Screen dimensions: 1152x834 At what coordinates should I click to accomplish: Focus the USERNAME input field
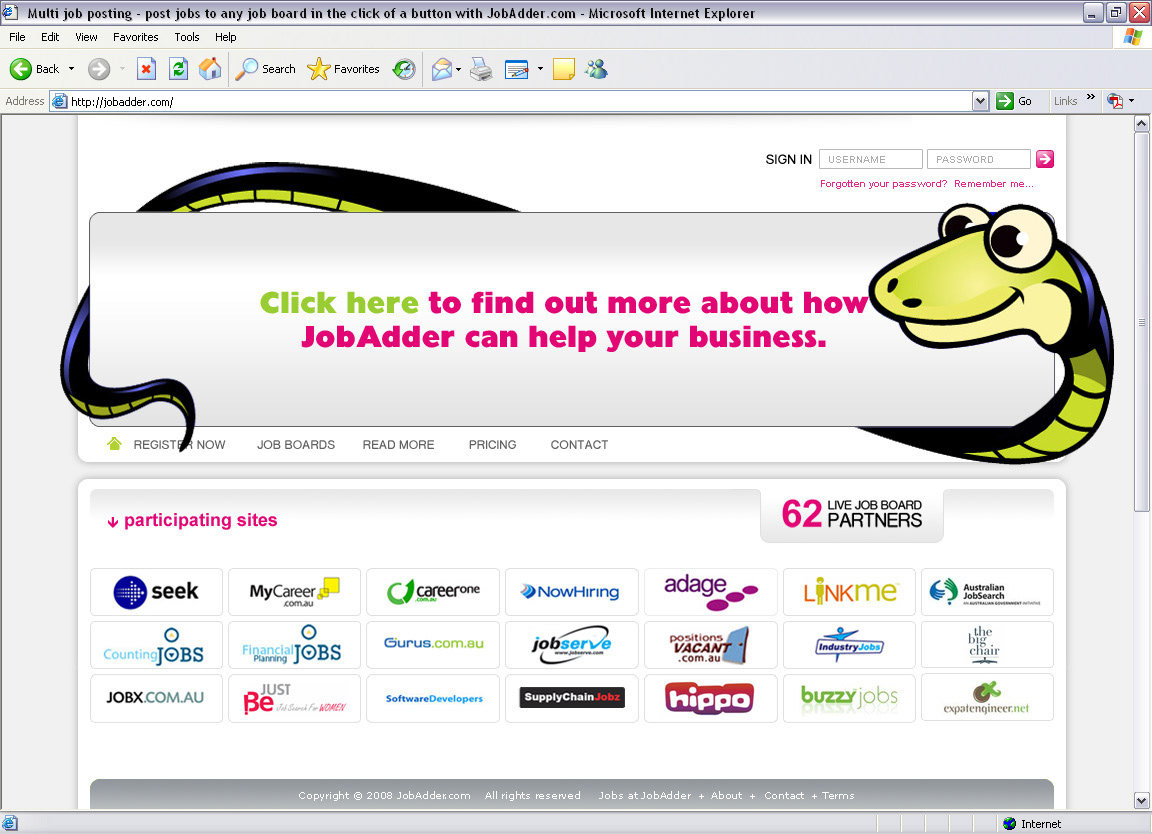[x=871, y=159]
